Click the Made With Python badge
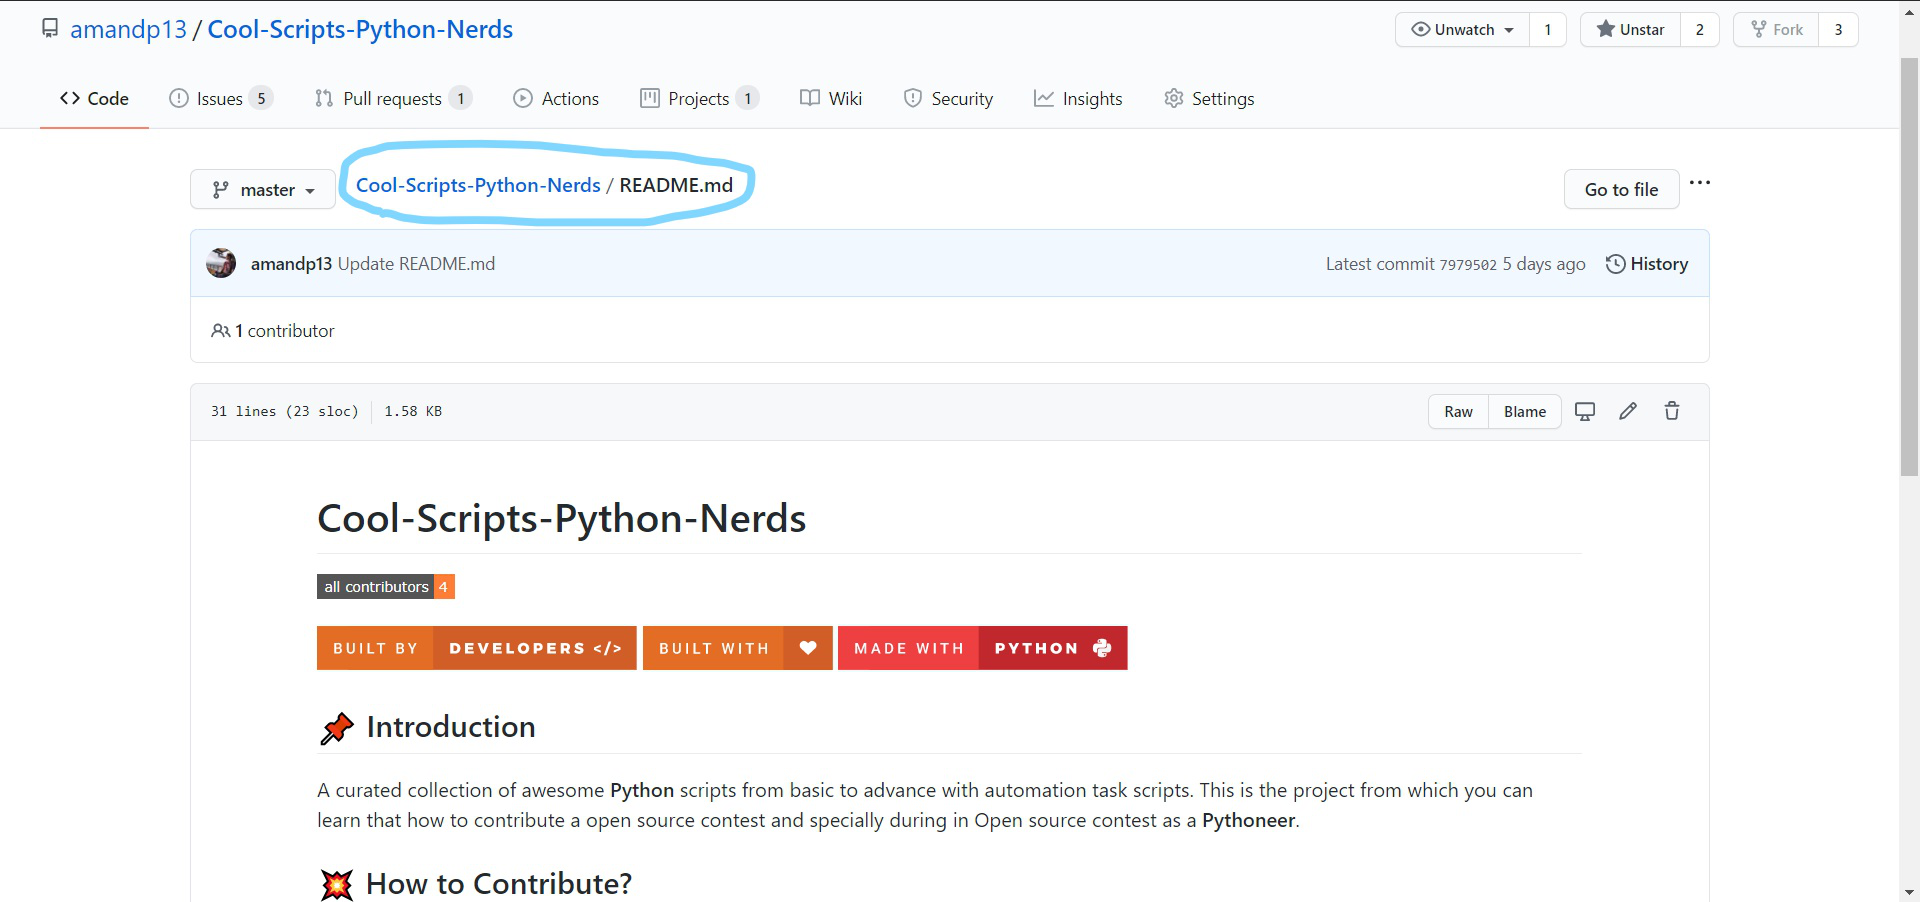The height and width of the screenshot is (902, 1920). [982, 648]
